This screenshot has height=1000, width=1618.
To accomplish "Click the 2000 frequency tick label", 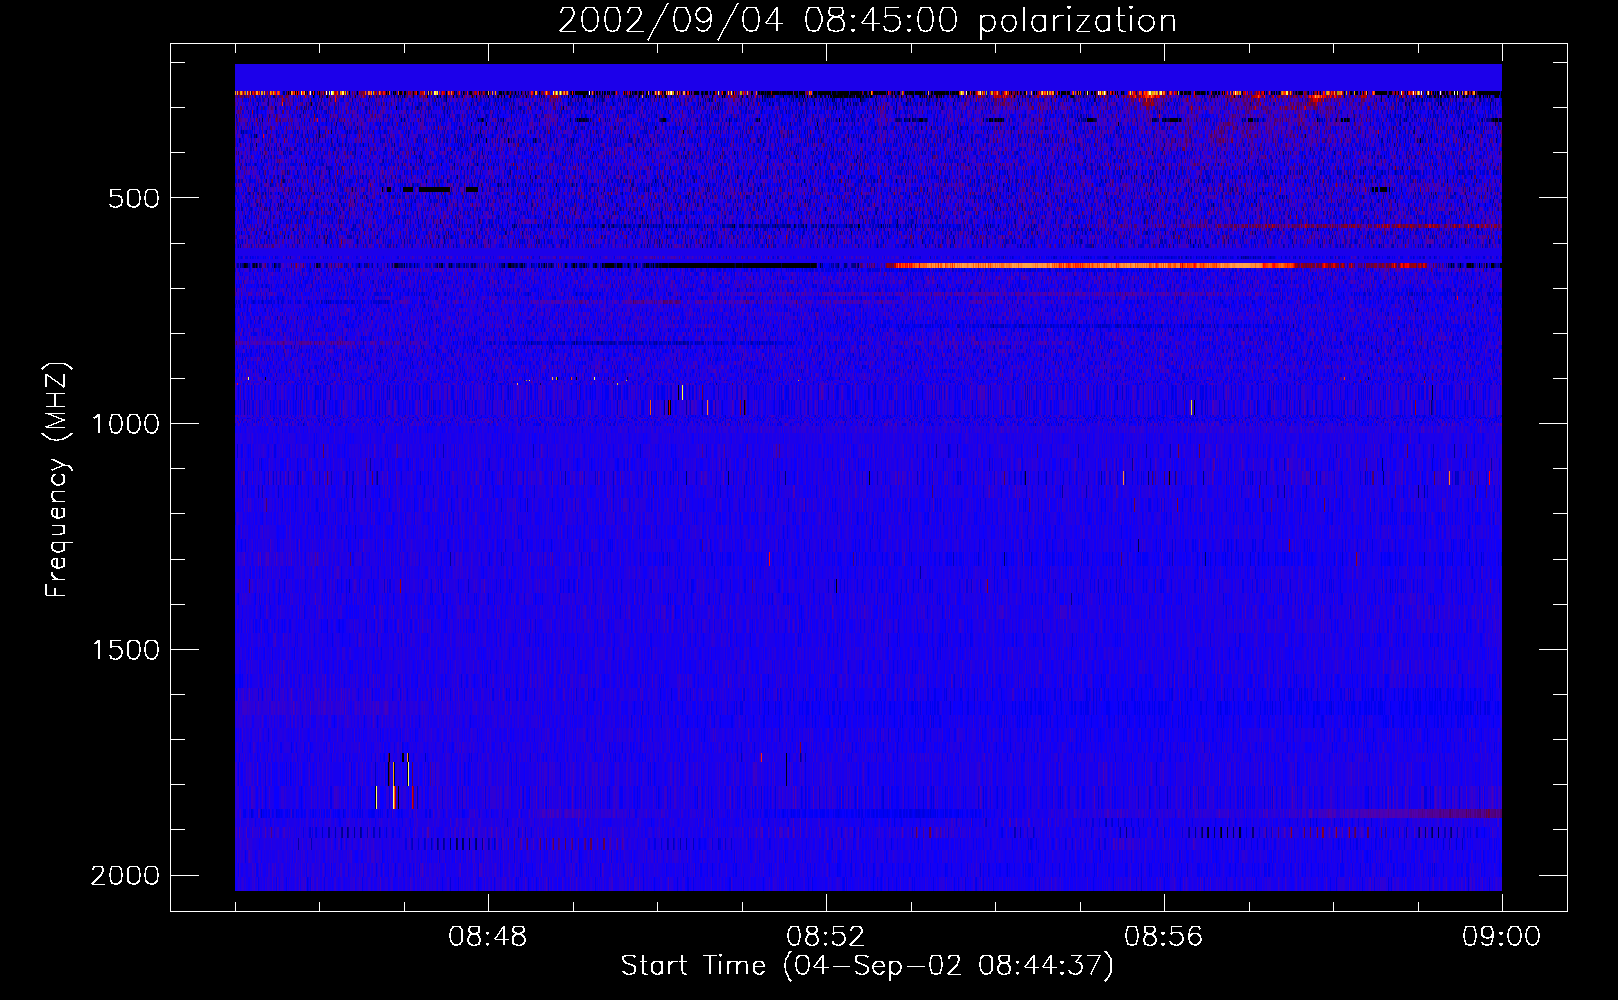I will tap(125, 876).
